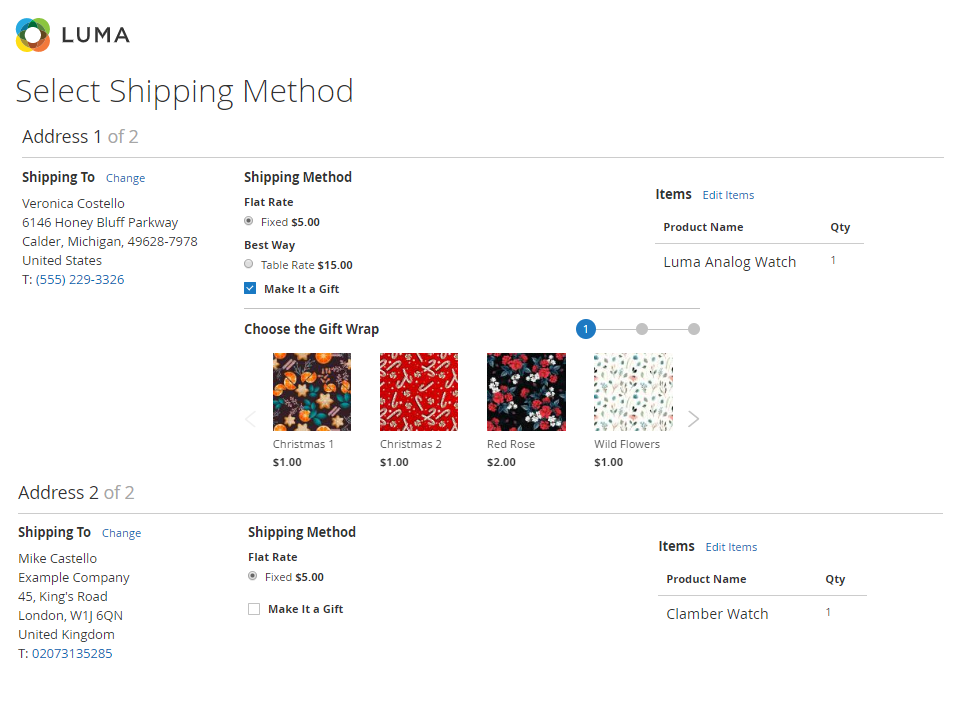Change shipping address for Veronica Costello
This screenshot has height=704, width=960.
pos(125,178)
